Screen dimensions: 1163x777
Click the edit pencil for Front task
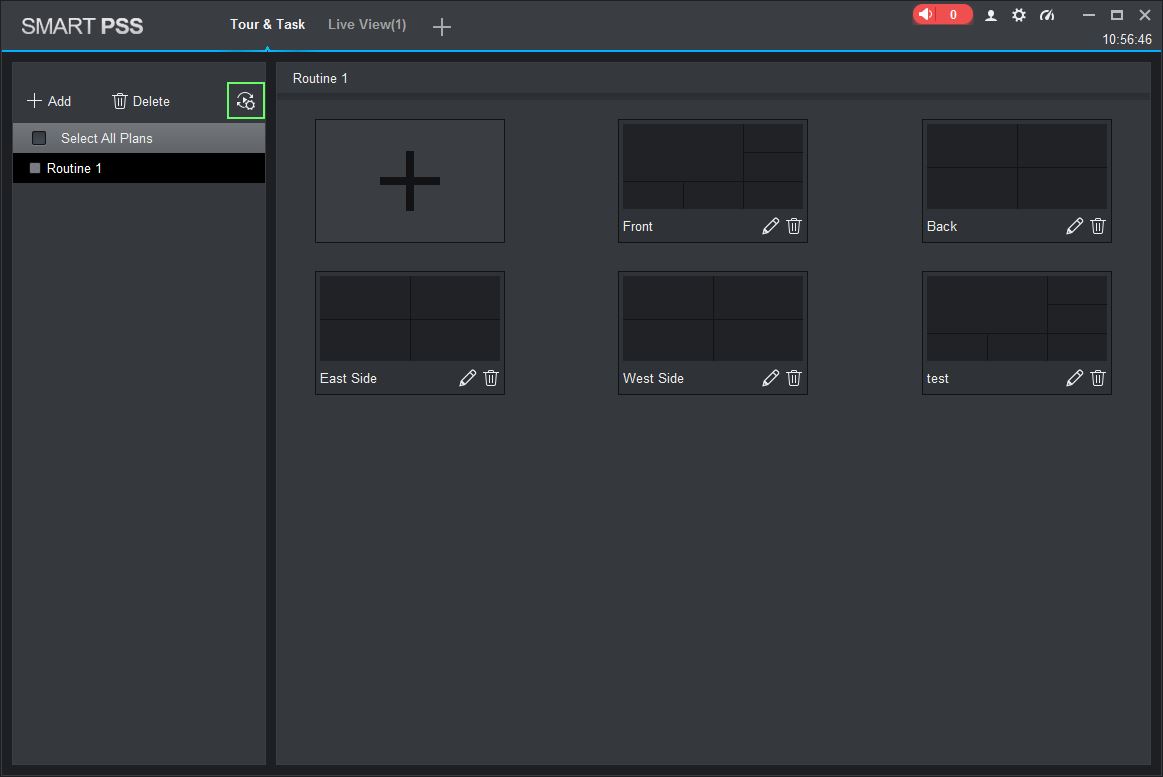coord(770,226)
